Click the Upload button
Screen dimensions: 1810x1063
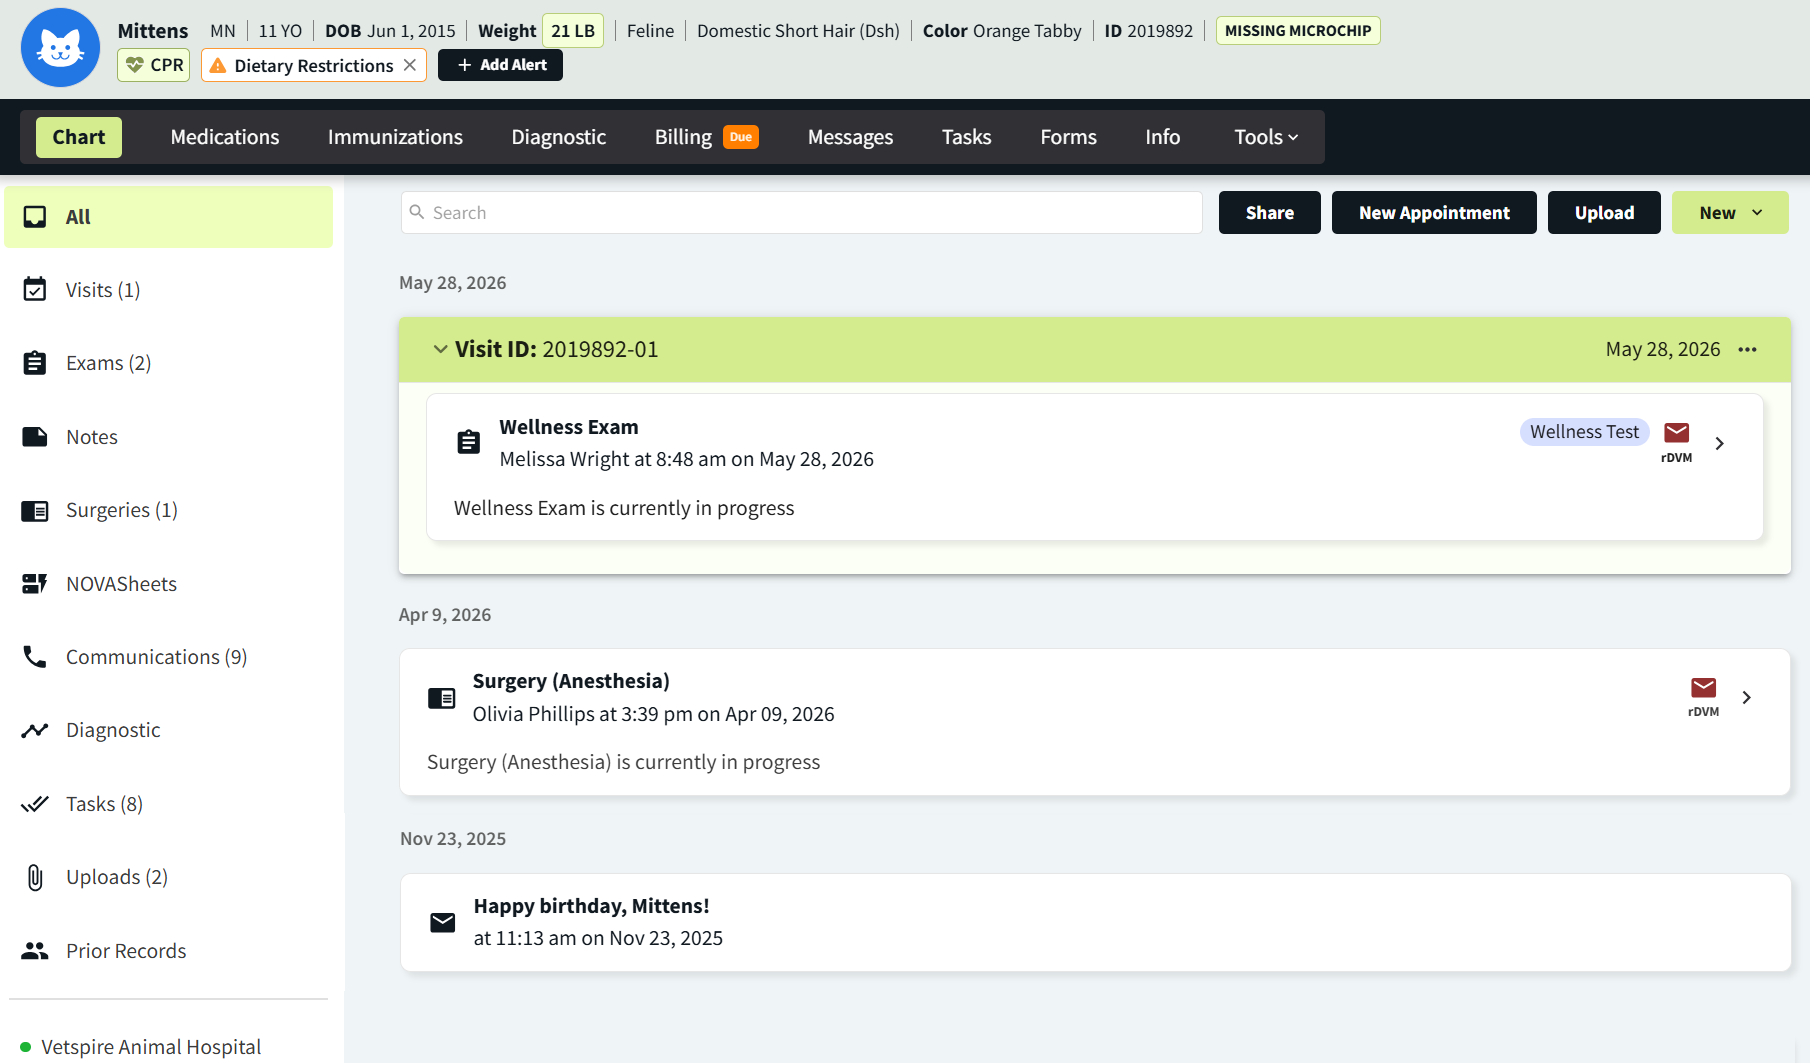1604,213
